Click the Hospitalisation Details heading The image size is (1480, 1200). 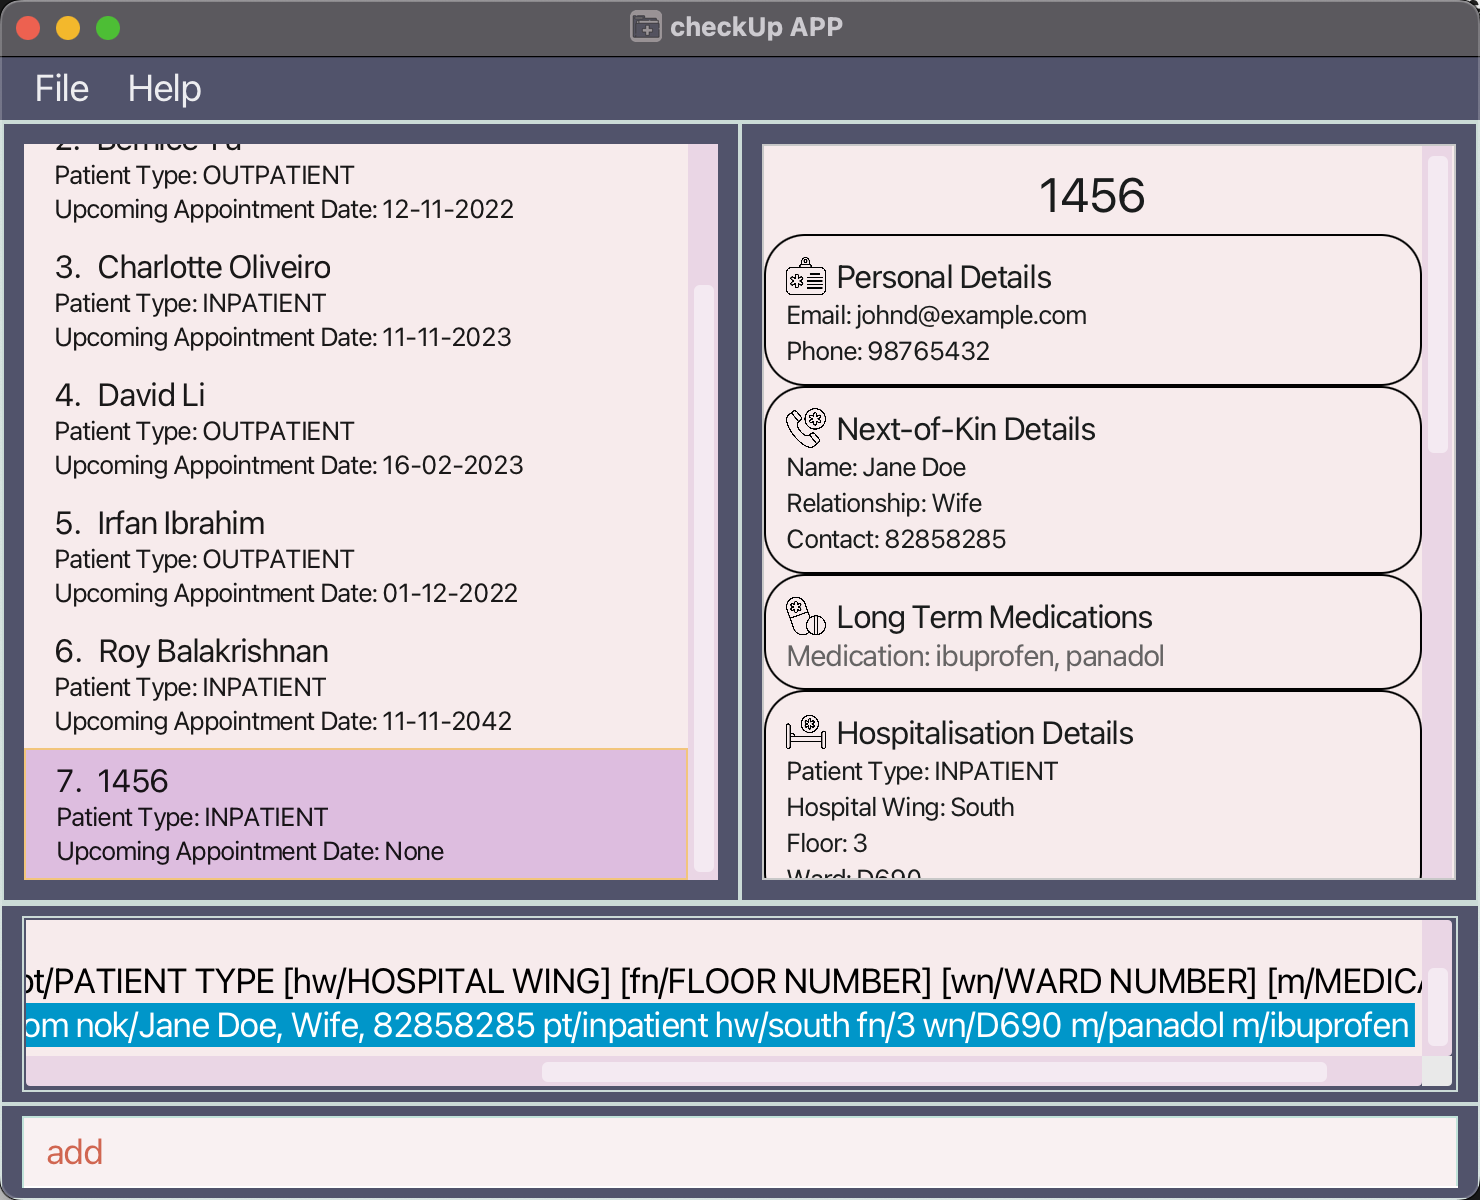point(985,733)
